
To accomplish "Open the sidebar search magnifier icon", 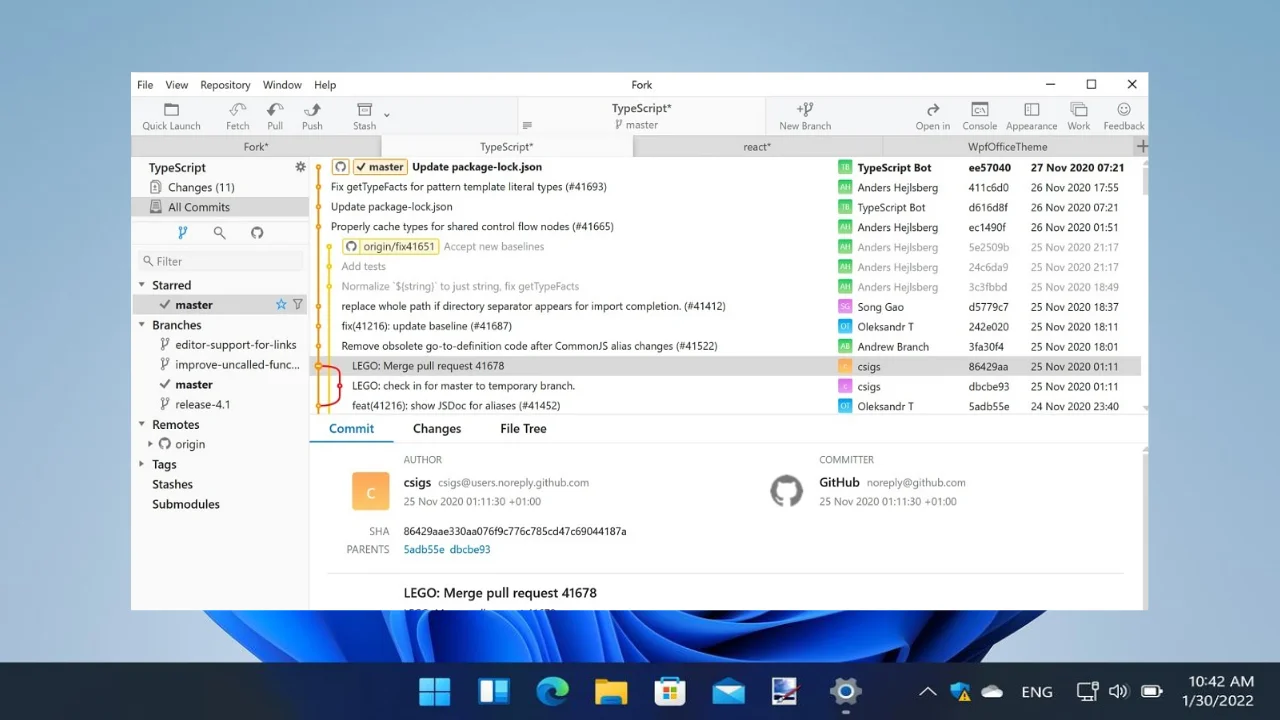I will (219, 232).
